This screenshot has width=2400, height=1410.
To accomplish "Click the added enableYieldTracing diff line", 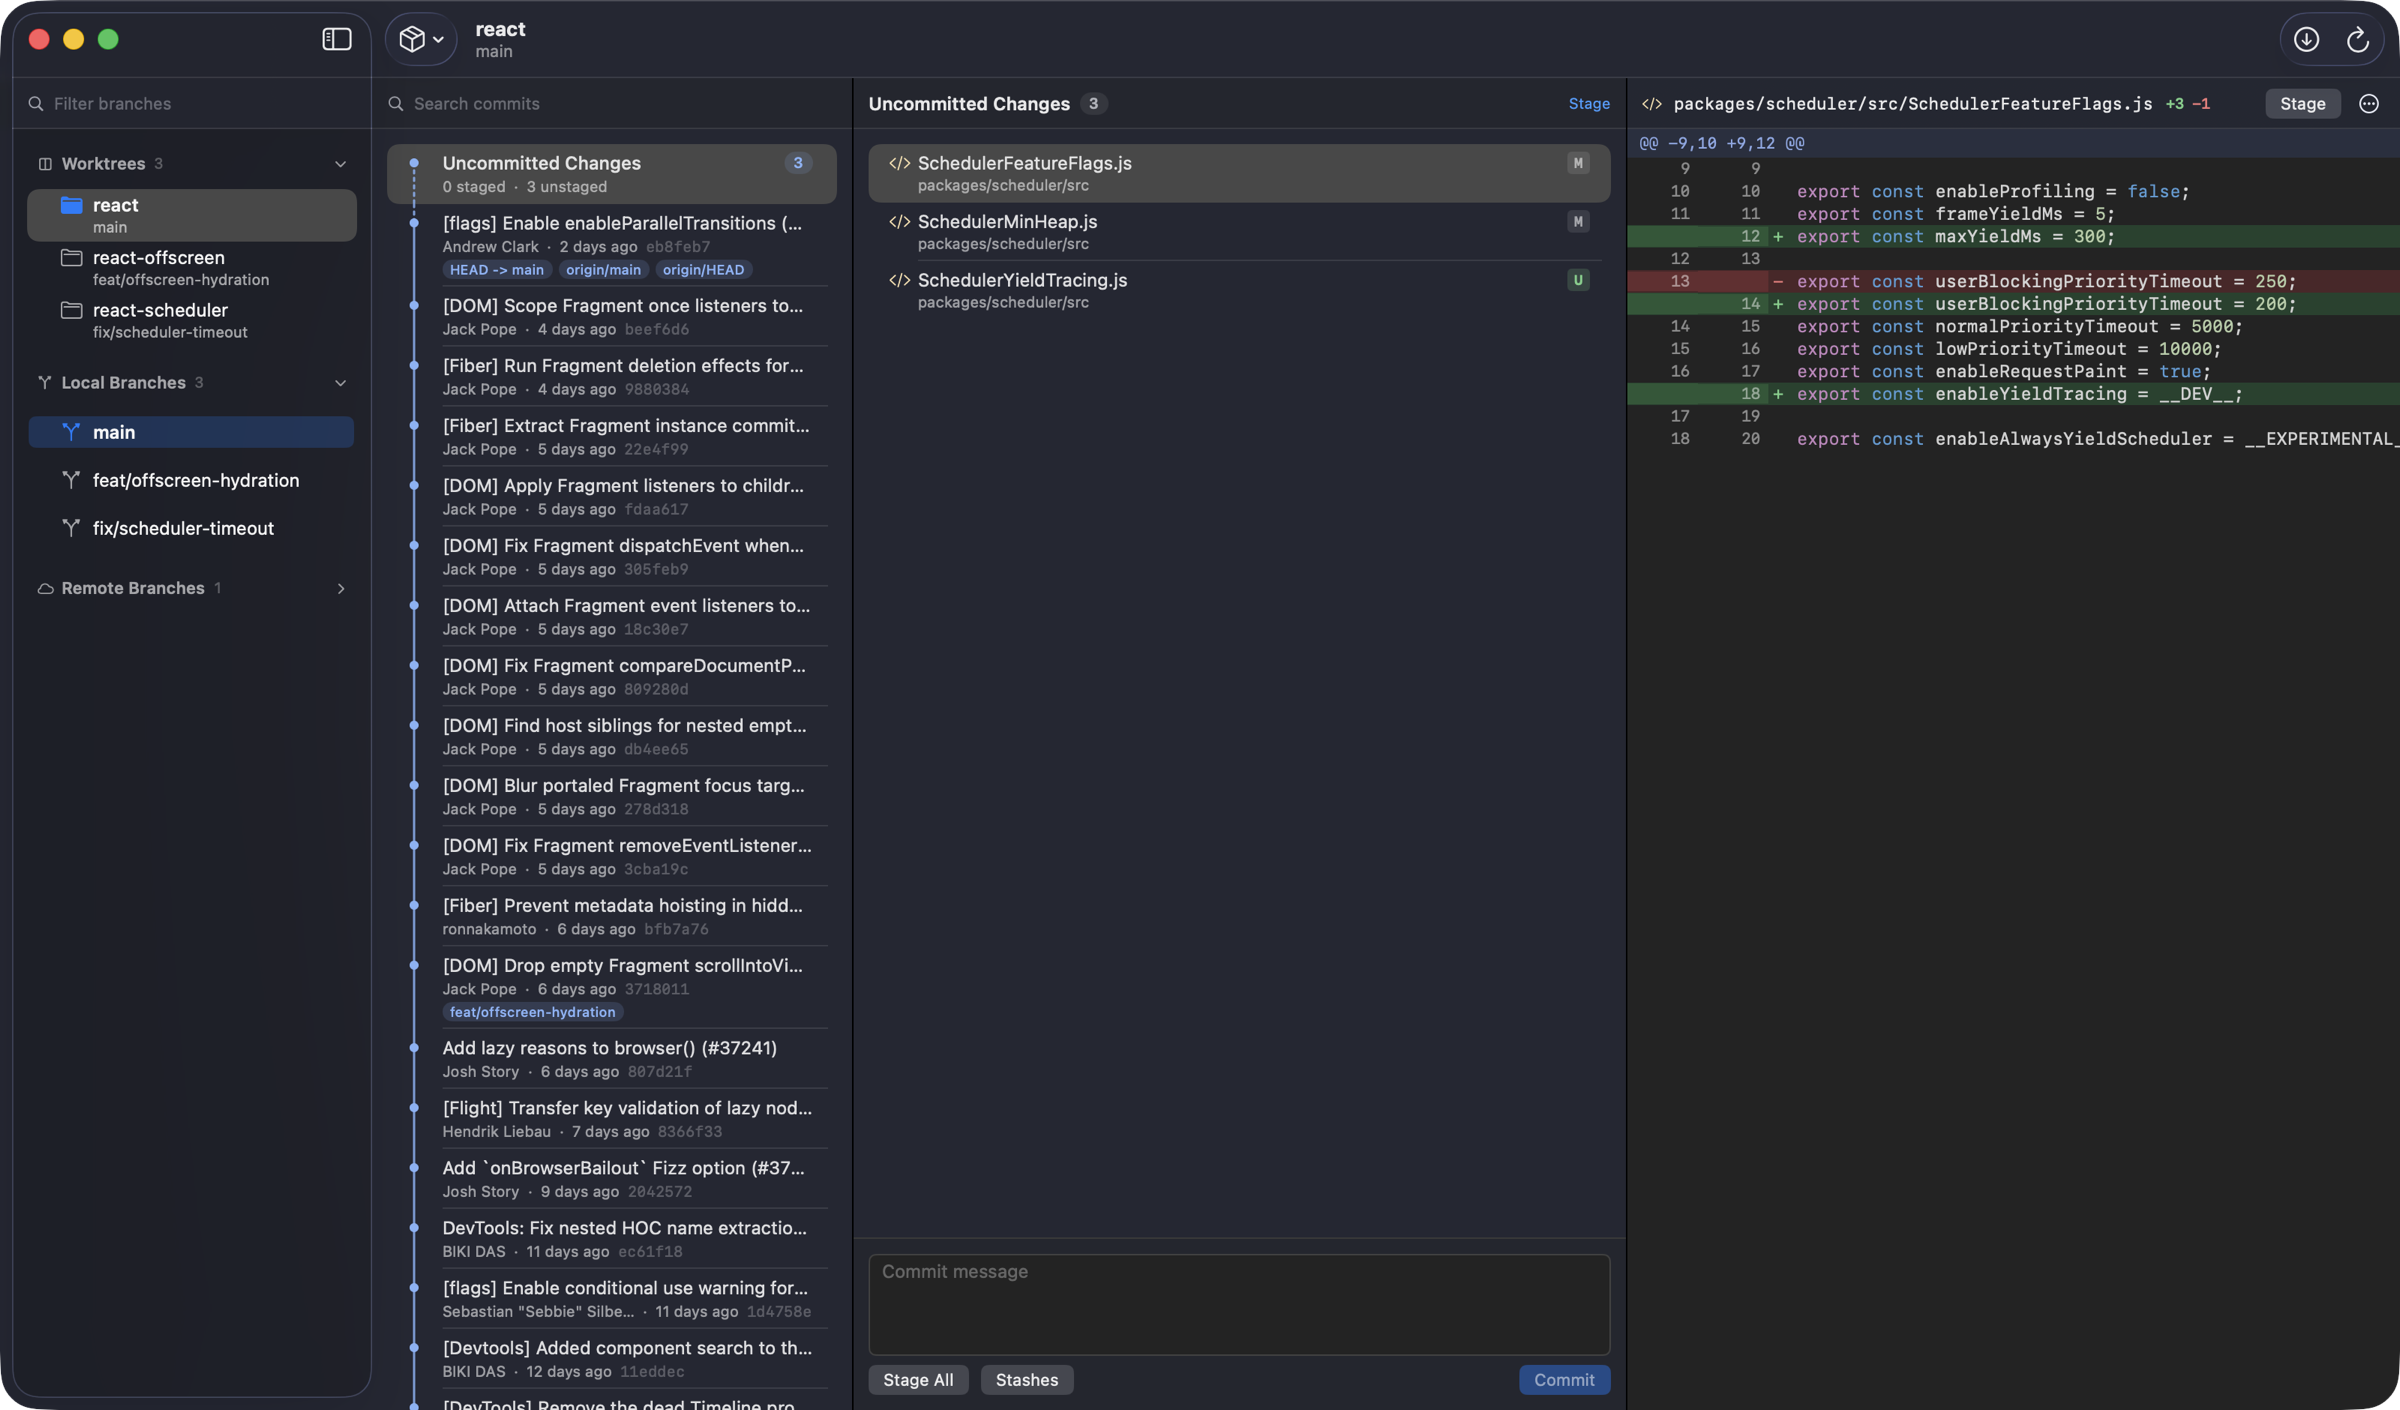I will click(2013, 394).
